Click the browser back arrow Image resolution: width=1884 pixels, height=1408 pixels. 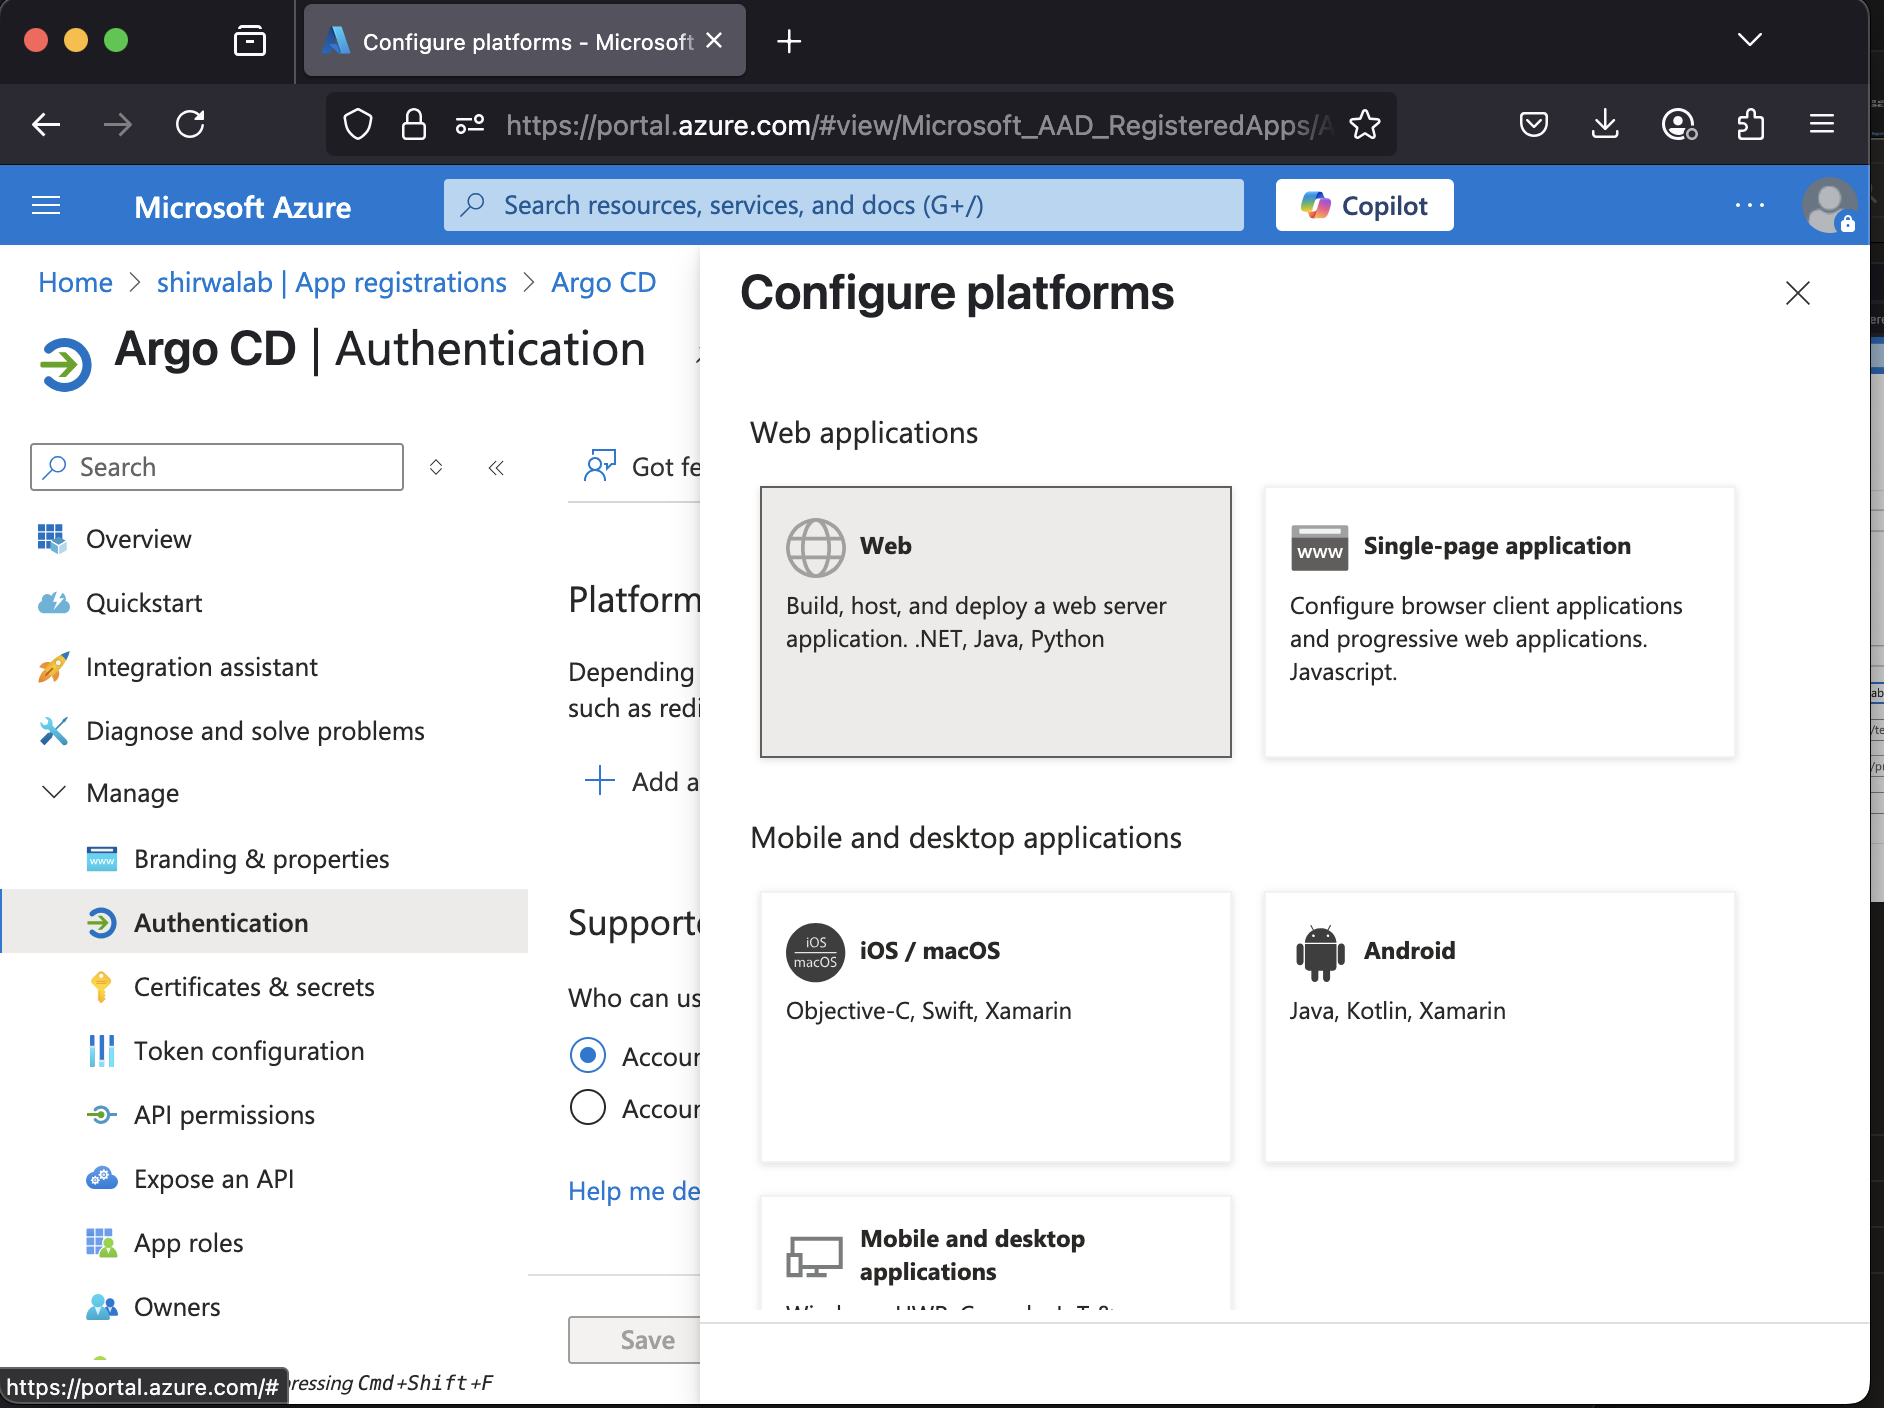pyautogui.click(x=46, y=124)
